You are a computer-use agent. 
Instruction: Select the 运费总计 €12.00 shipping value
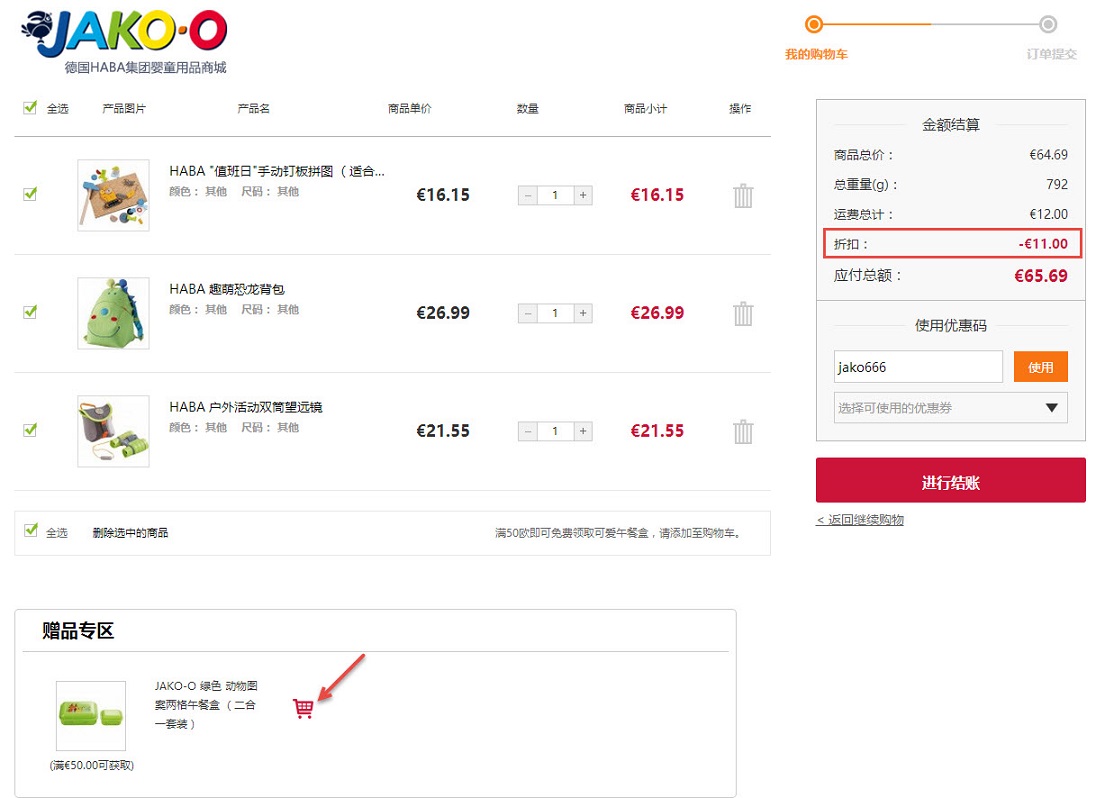(1048, 214)
